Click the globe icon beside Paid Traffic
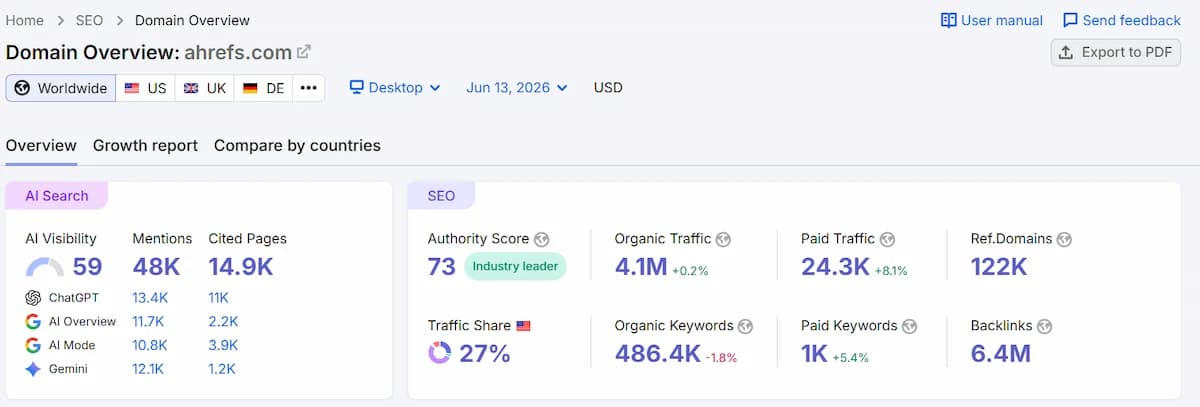The width and height of the screenshot is (1200, 407). (x=888, y=239)
